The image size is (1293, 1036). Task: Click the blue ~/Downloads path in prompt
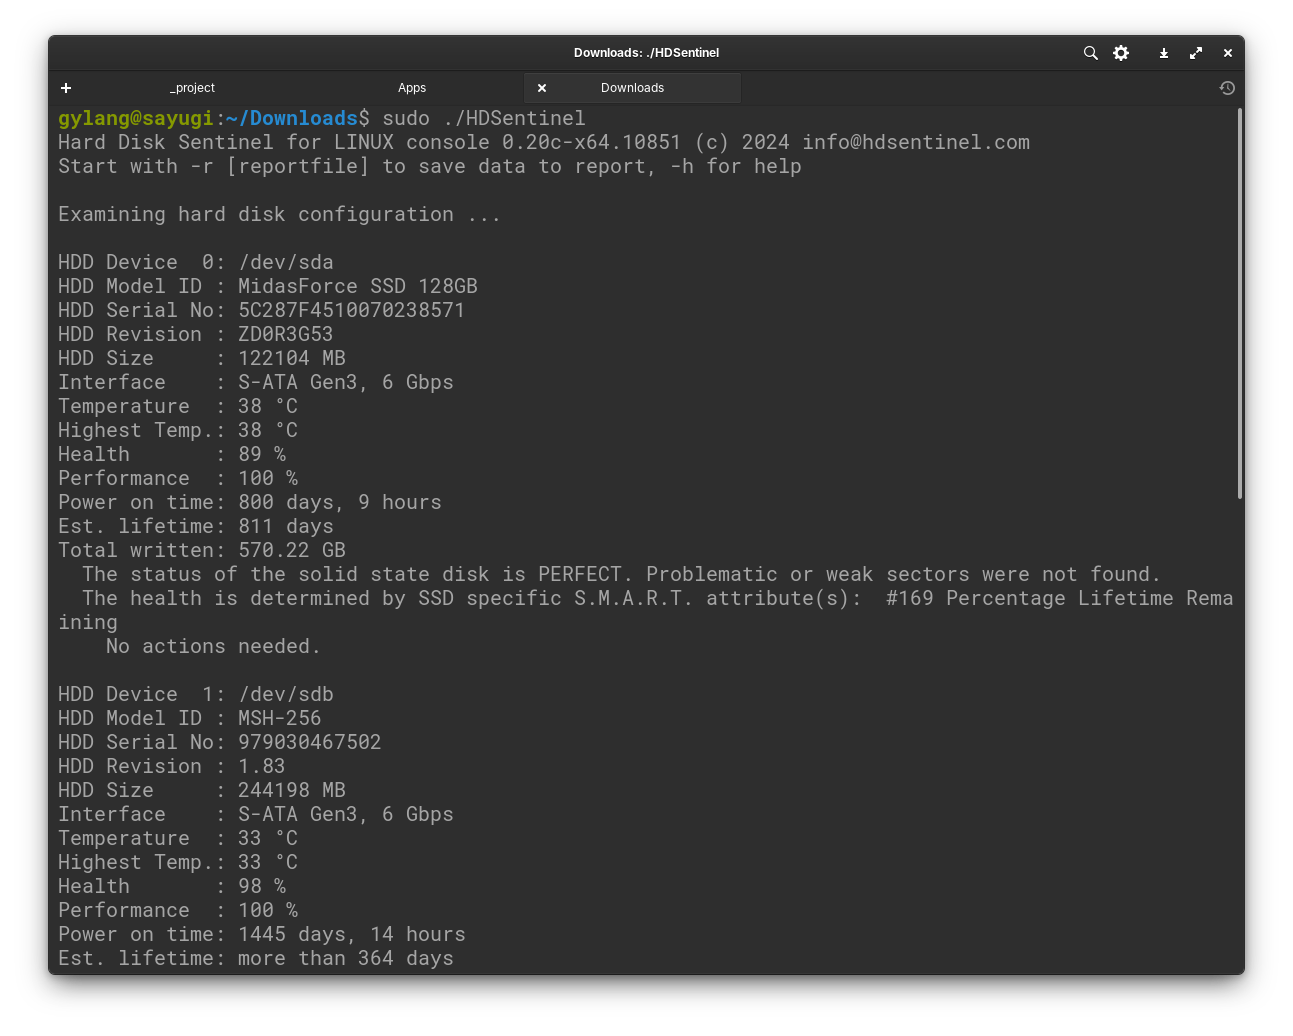(292, 118)
